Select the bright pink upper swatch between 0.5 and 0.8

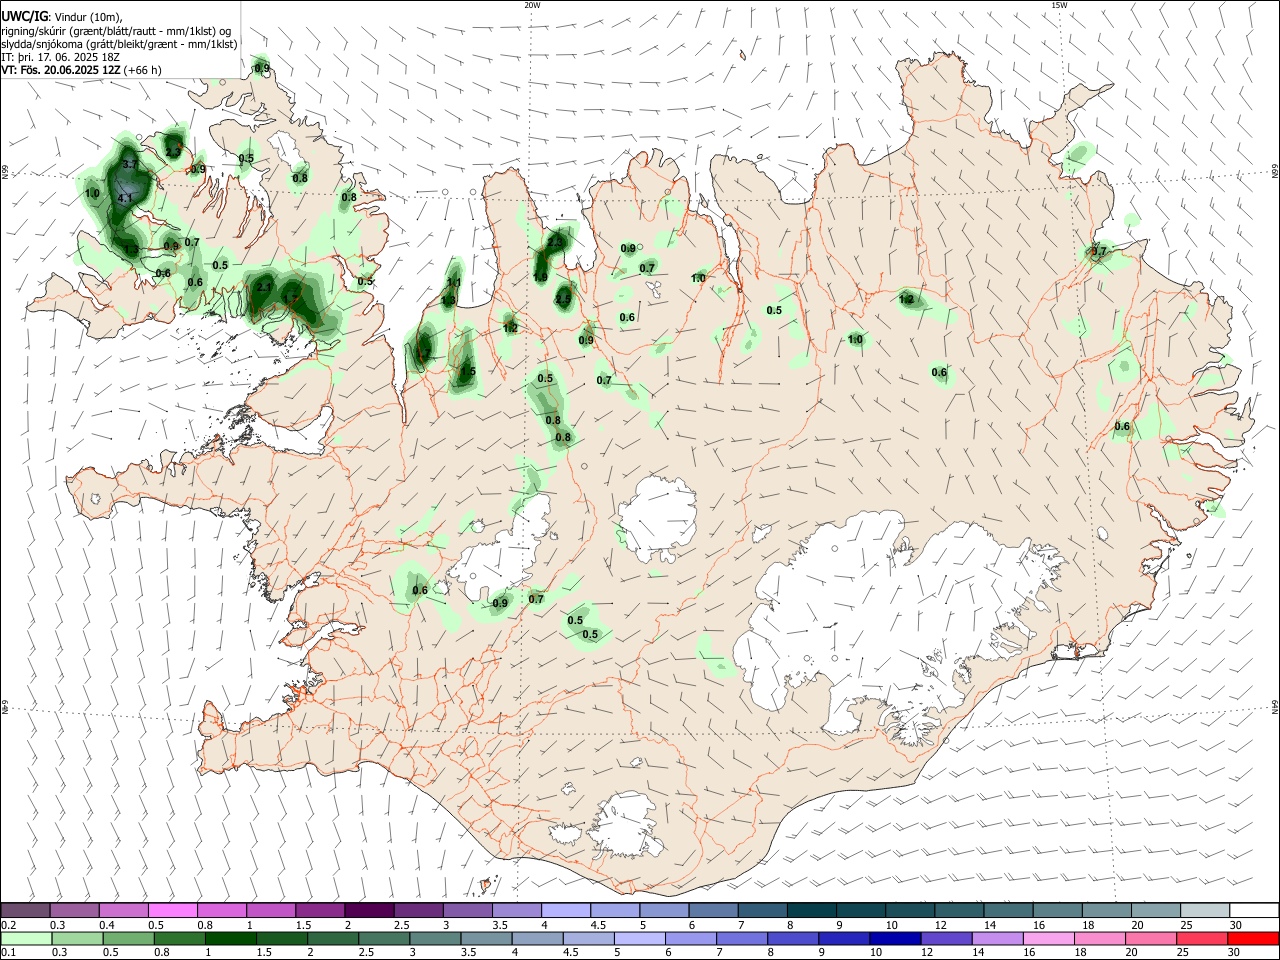coord(173,911)
